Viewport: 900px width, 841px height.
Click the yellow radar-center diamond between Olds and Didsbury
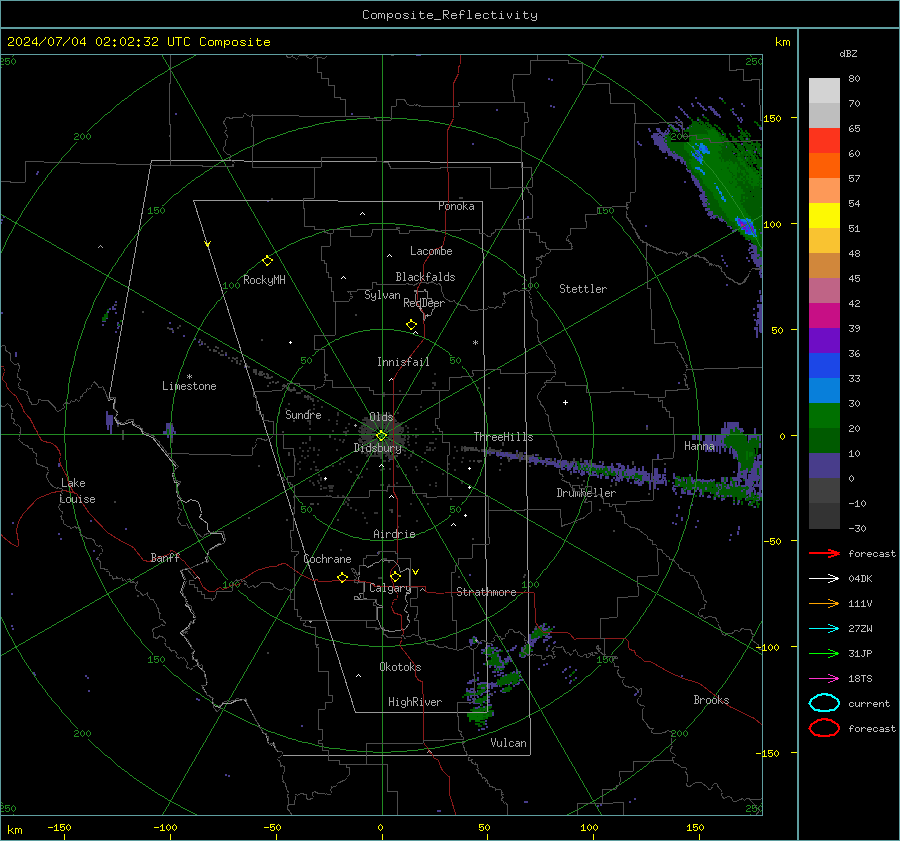point(381,436)
